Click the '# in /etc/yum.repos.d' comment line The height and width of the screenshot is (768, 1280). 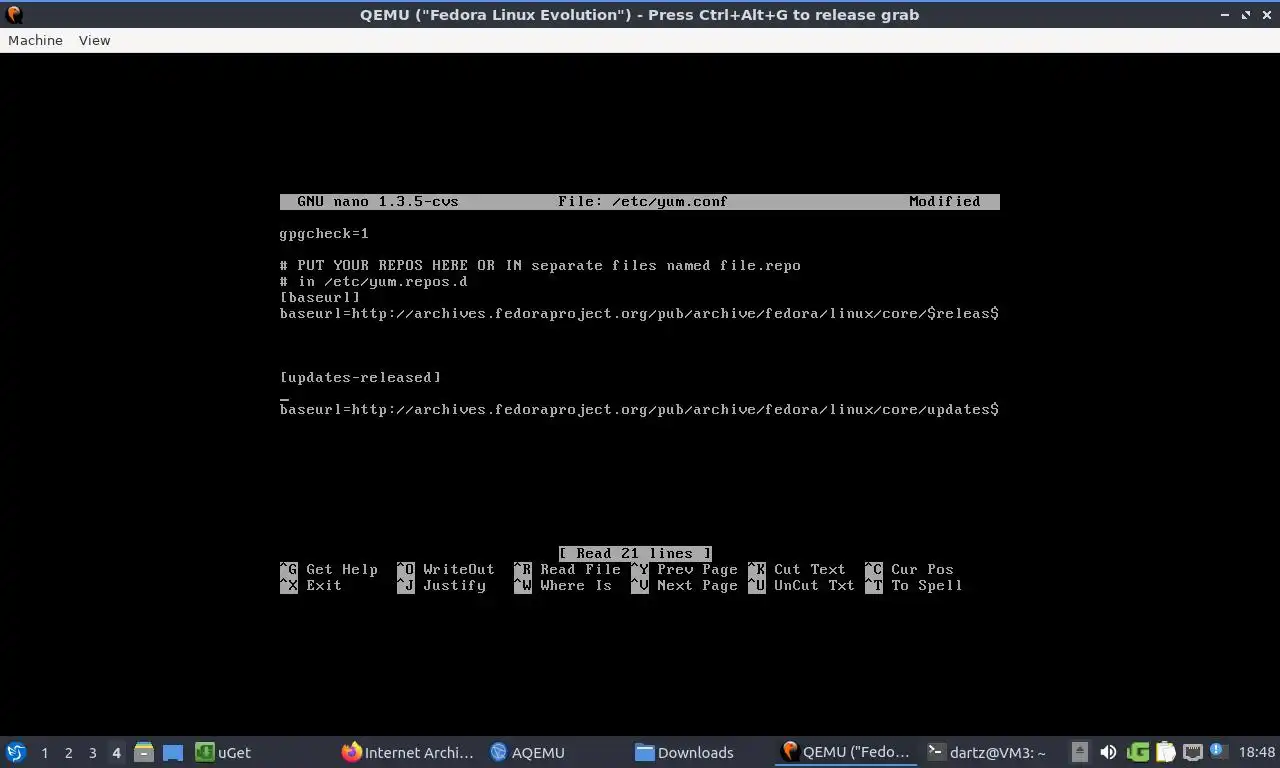374,281
